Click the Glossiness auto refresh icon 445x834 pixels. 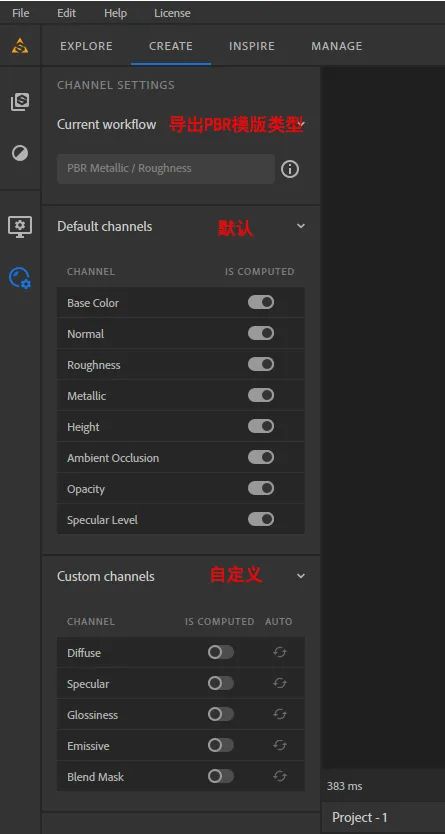[280, 714]
